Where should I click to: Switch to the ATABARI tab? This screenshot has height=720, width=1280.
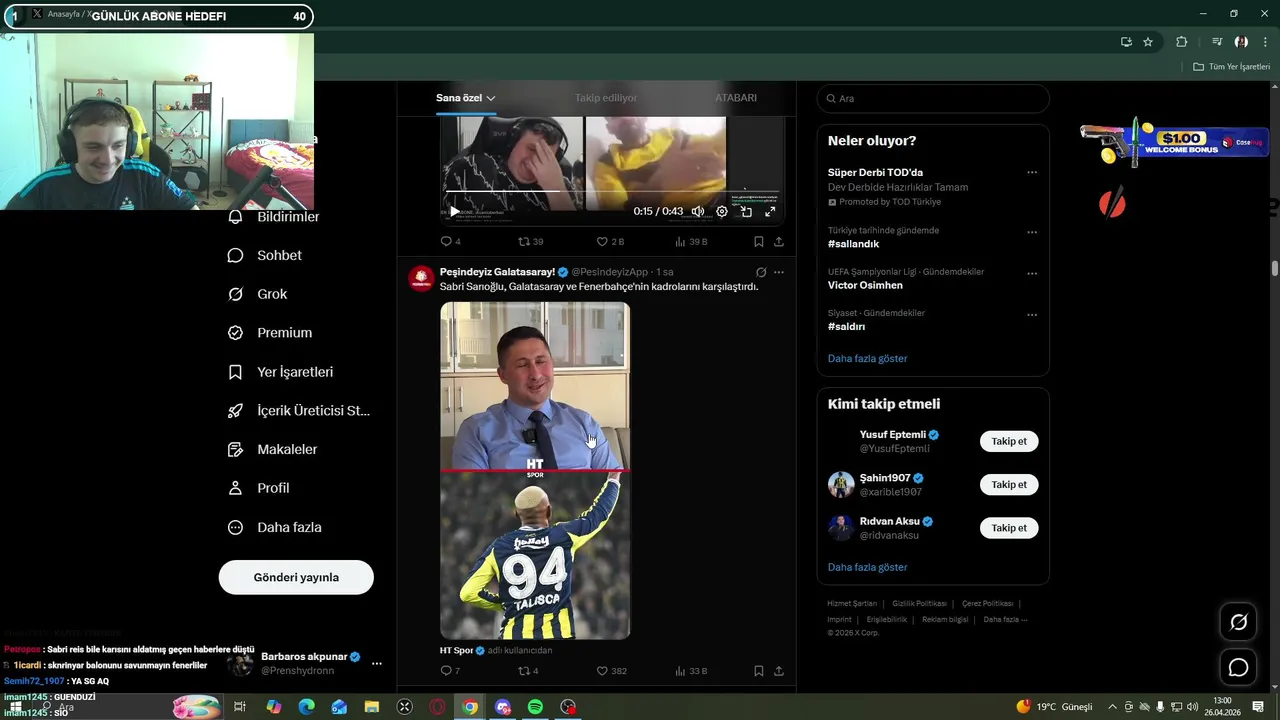click(736, 98)
